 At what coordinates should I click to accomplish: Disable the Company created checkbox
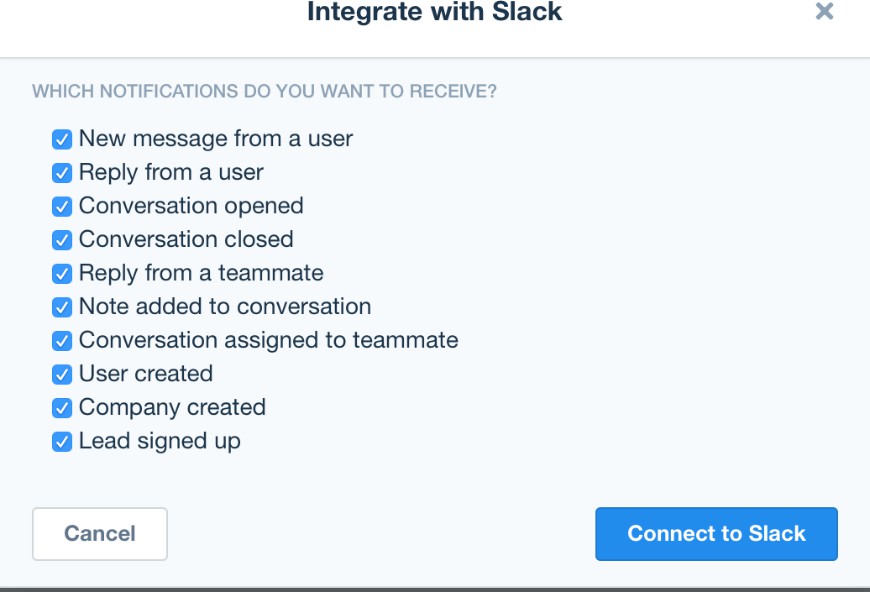62,407
